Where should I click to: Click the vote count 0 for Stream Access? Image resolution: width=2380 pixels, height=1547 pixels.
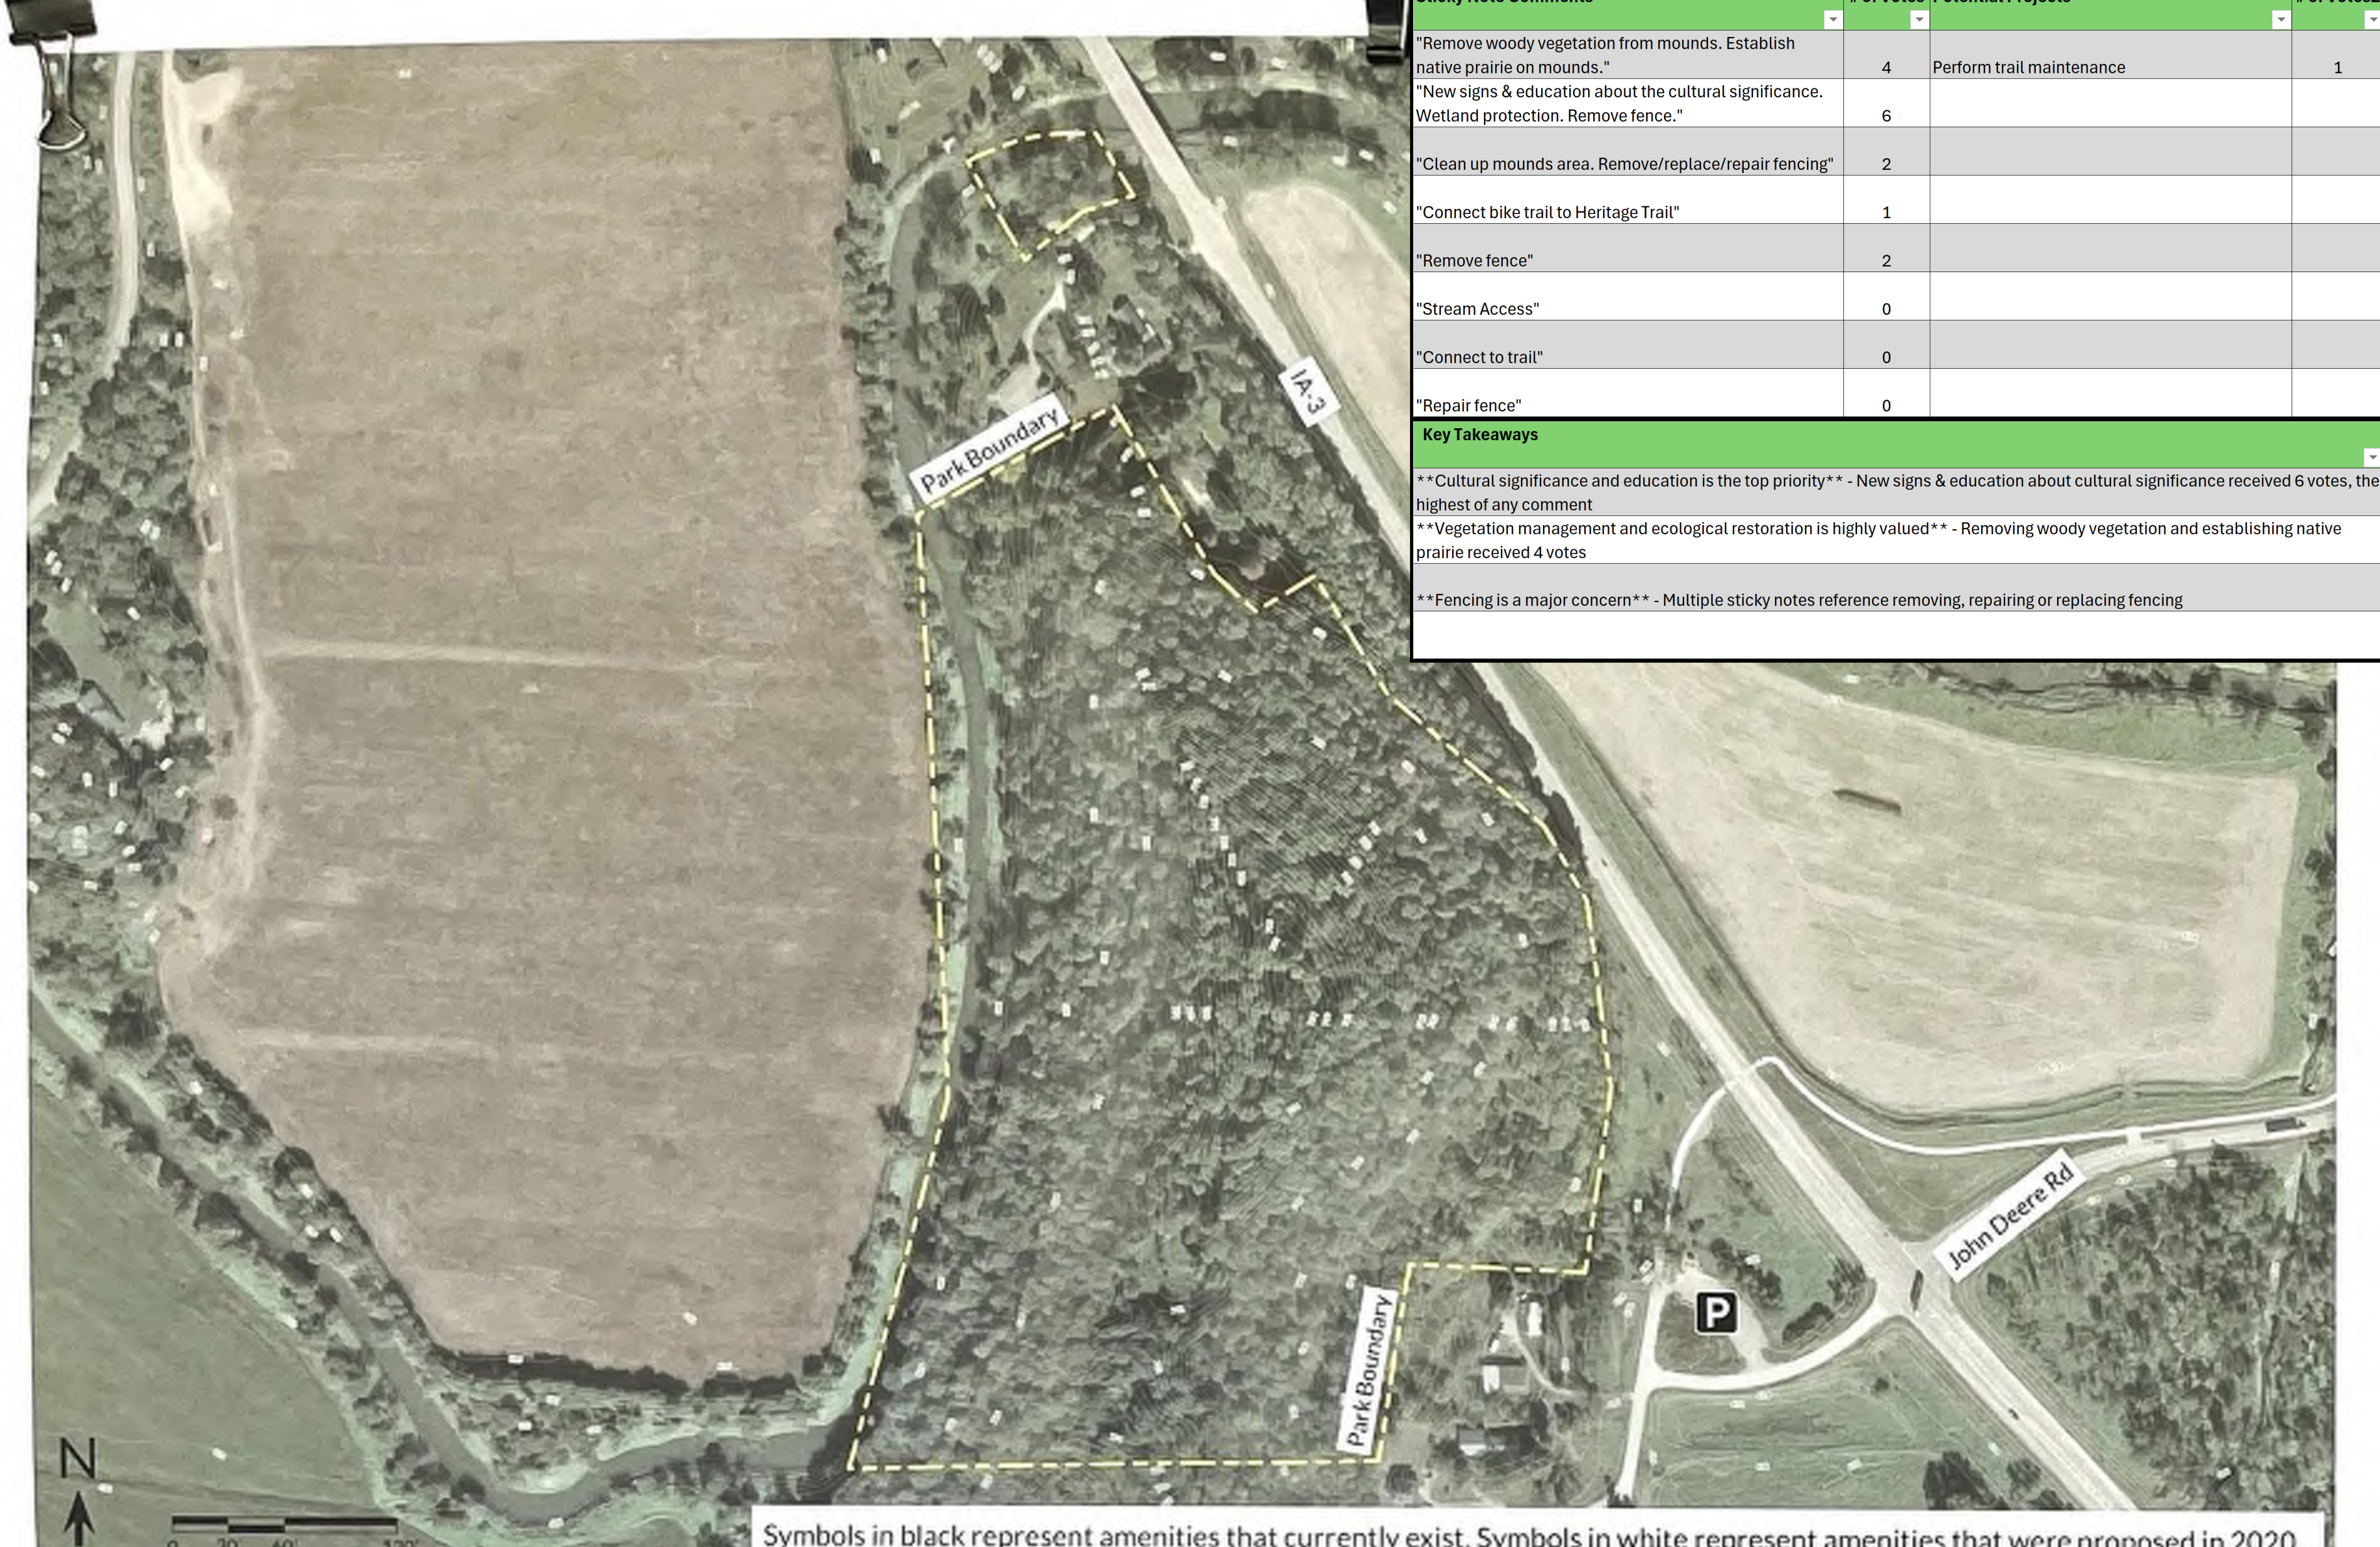[x=1887, y=296]
